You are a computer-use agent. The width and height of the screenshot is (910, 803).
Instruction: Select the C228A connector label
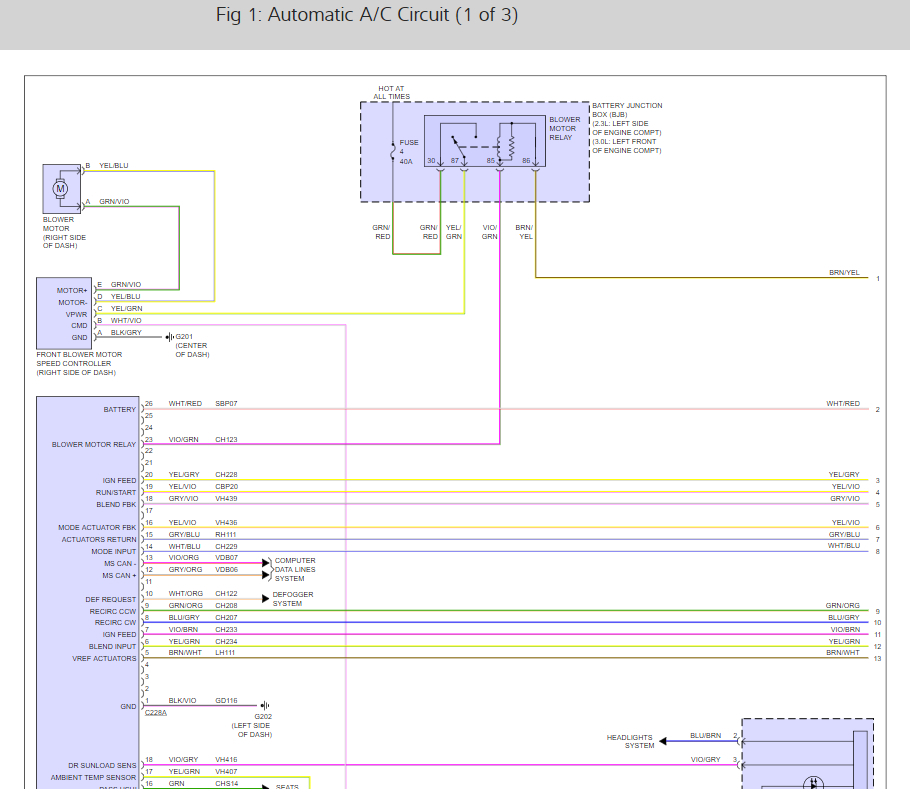click(155, 713)
